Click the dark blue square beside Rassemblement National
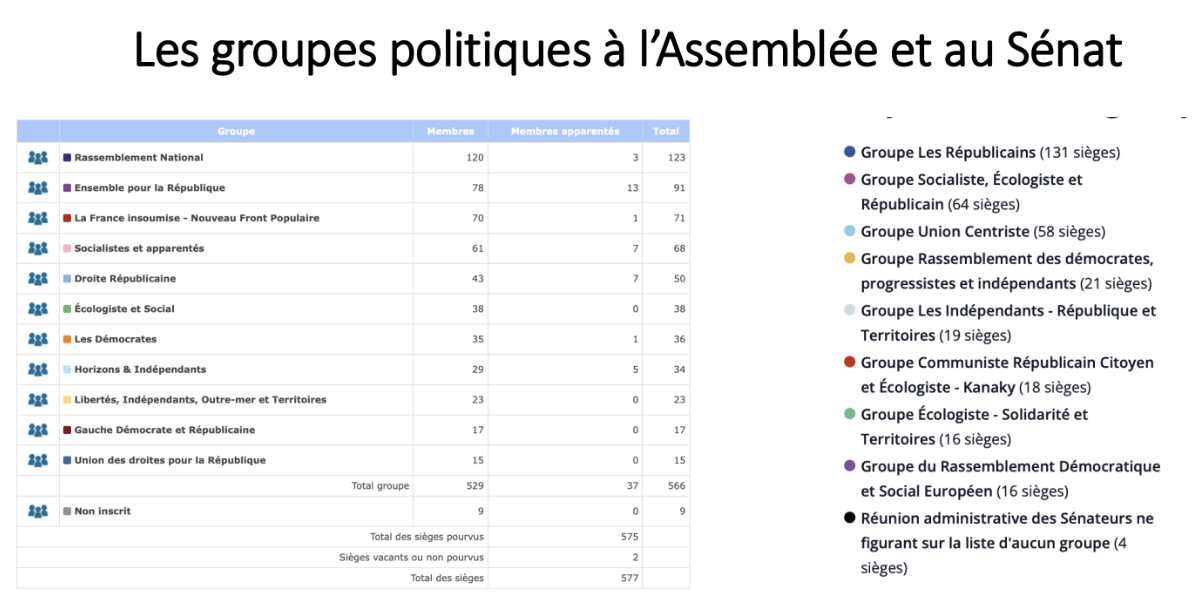1196x608 pixels. tap(67, 158)
